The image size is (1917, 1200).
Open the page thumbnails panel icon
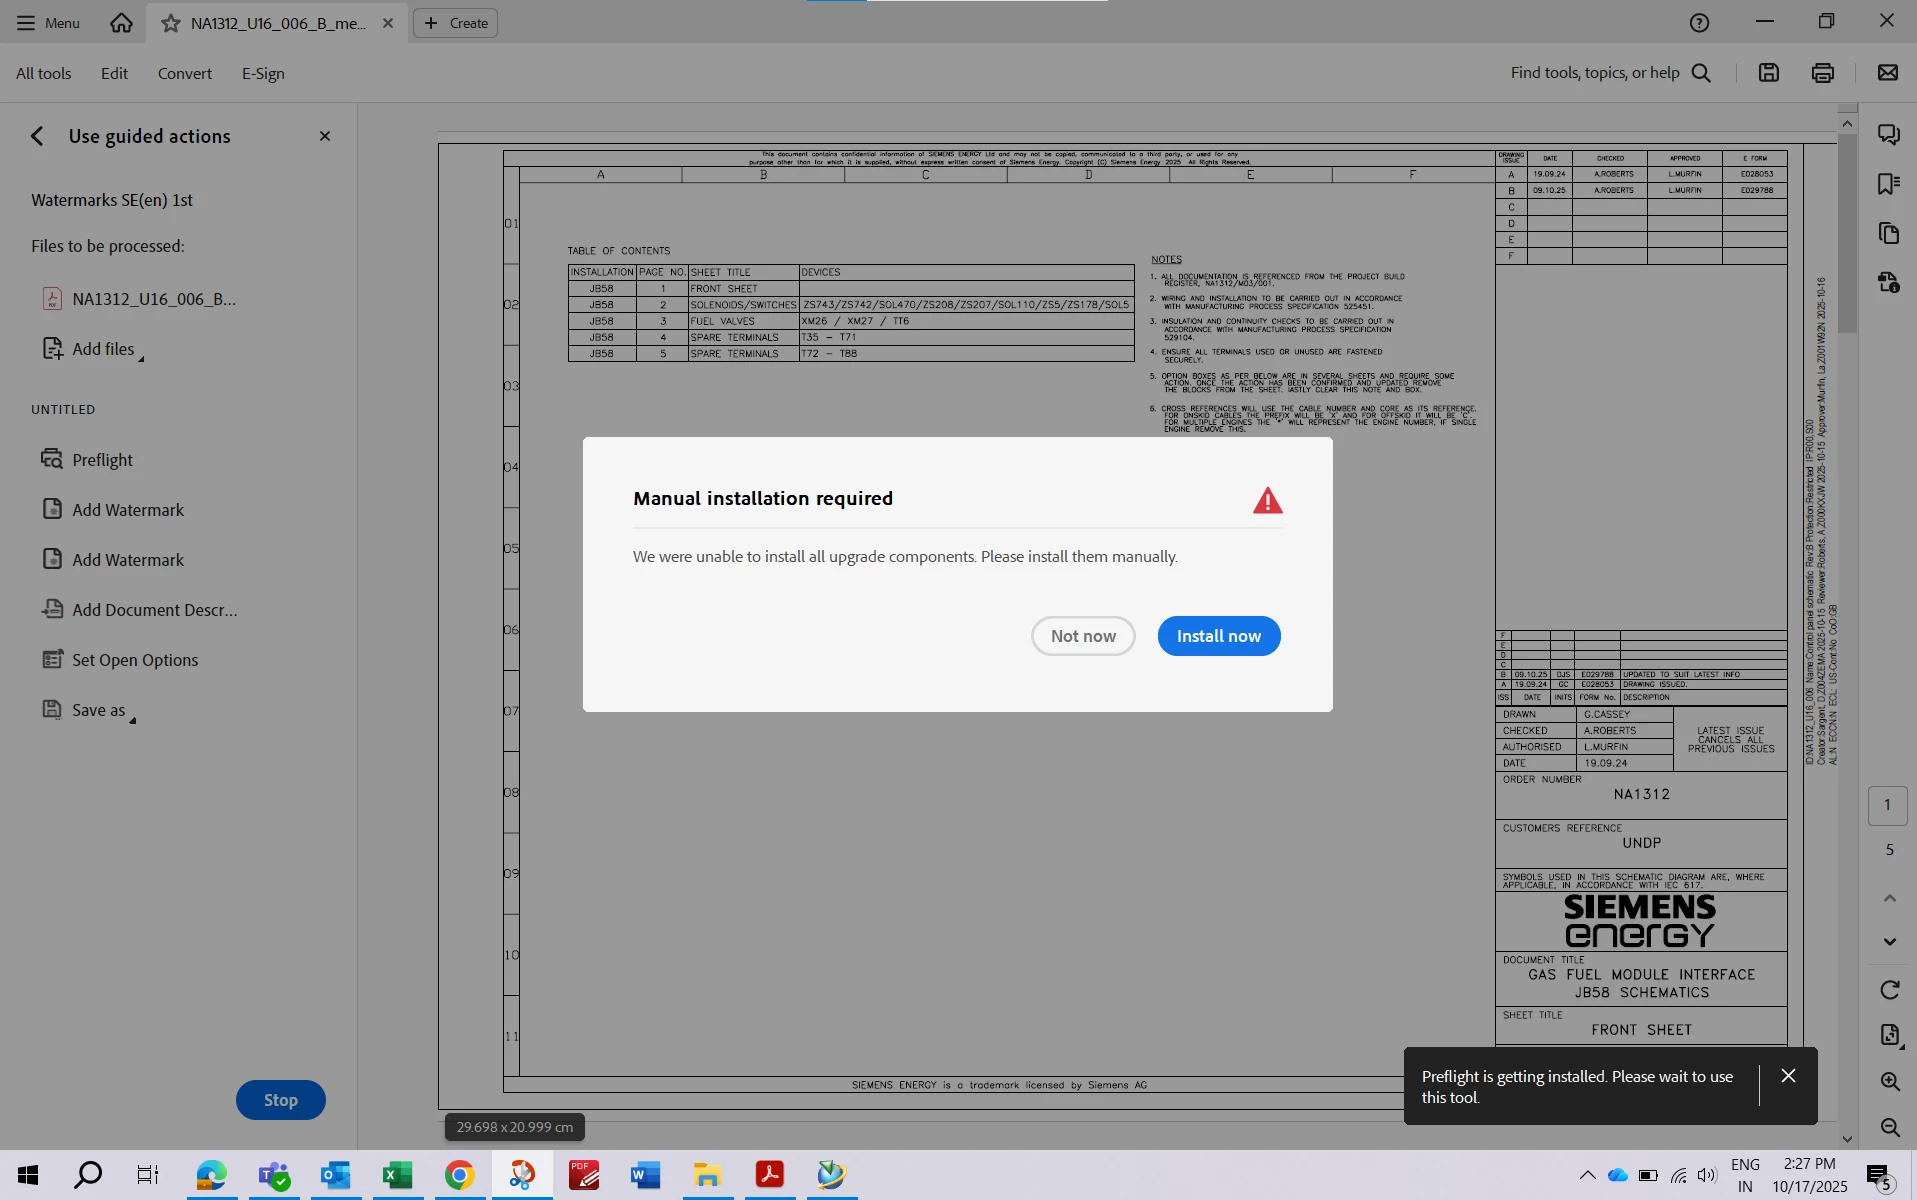point(1888,233)
